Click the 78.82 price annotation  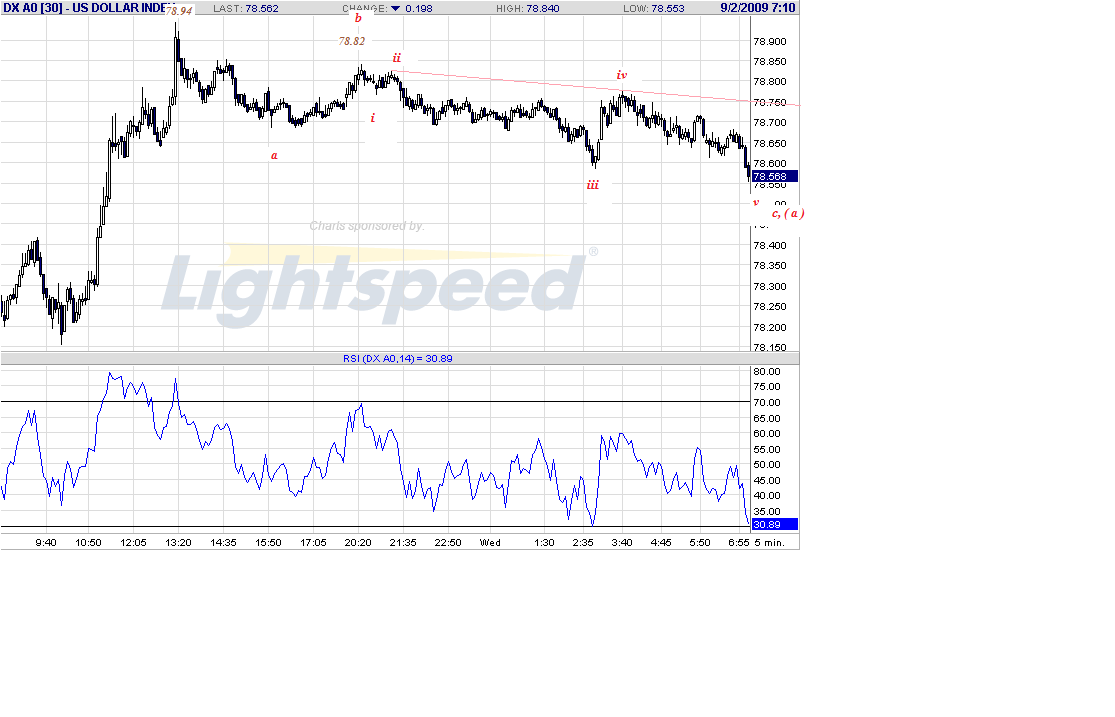coord(351,41)
